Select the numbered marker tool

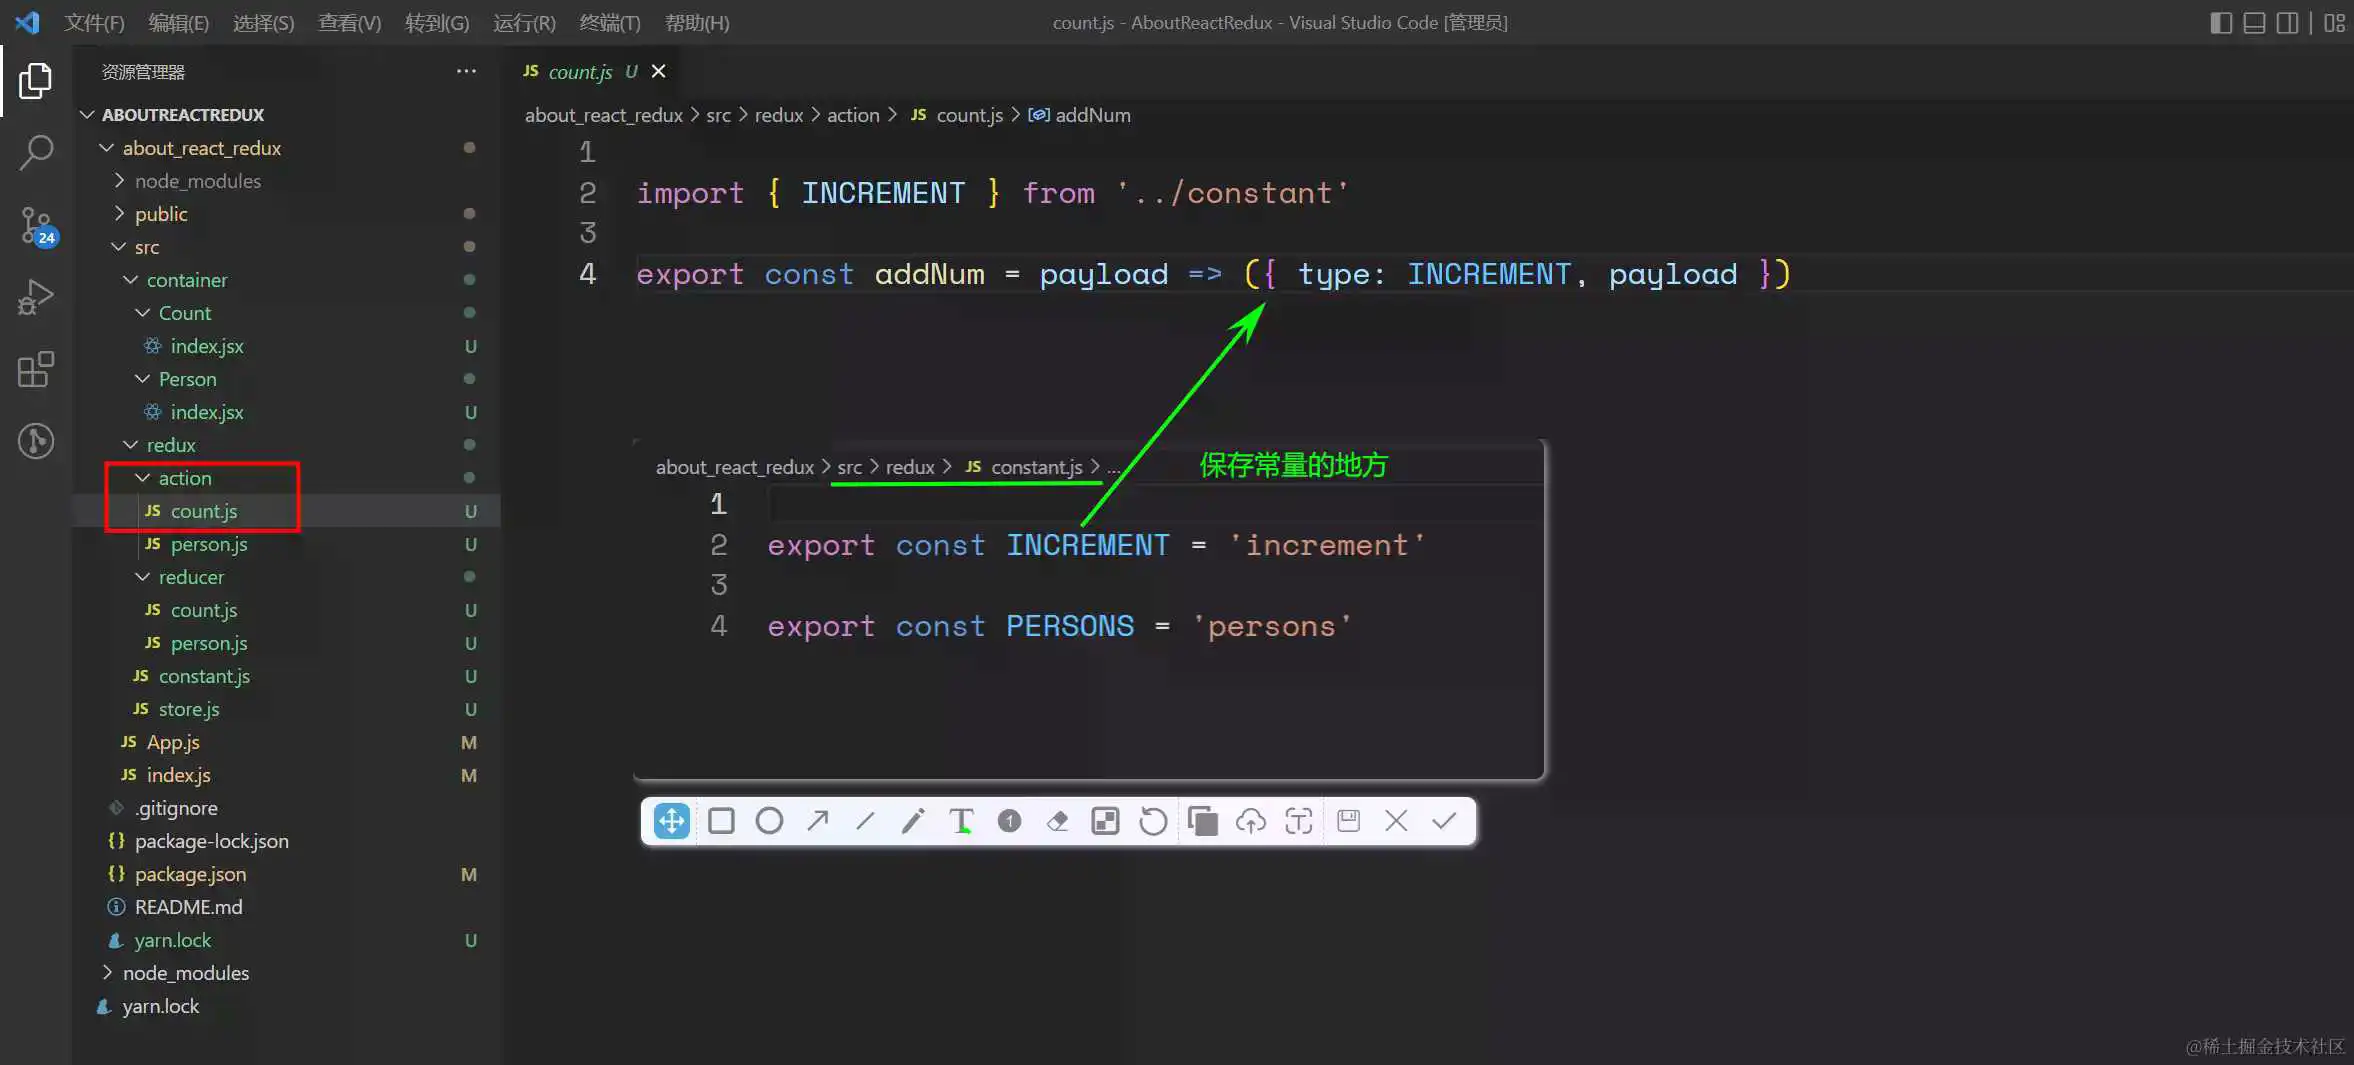(x=1009, y=821)
